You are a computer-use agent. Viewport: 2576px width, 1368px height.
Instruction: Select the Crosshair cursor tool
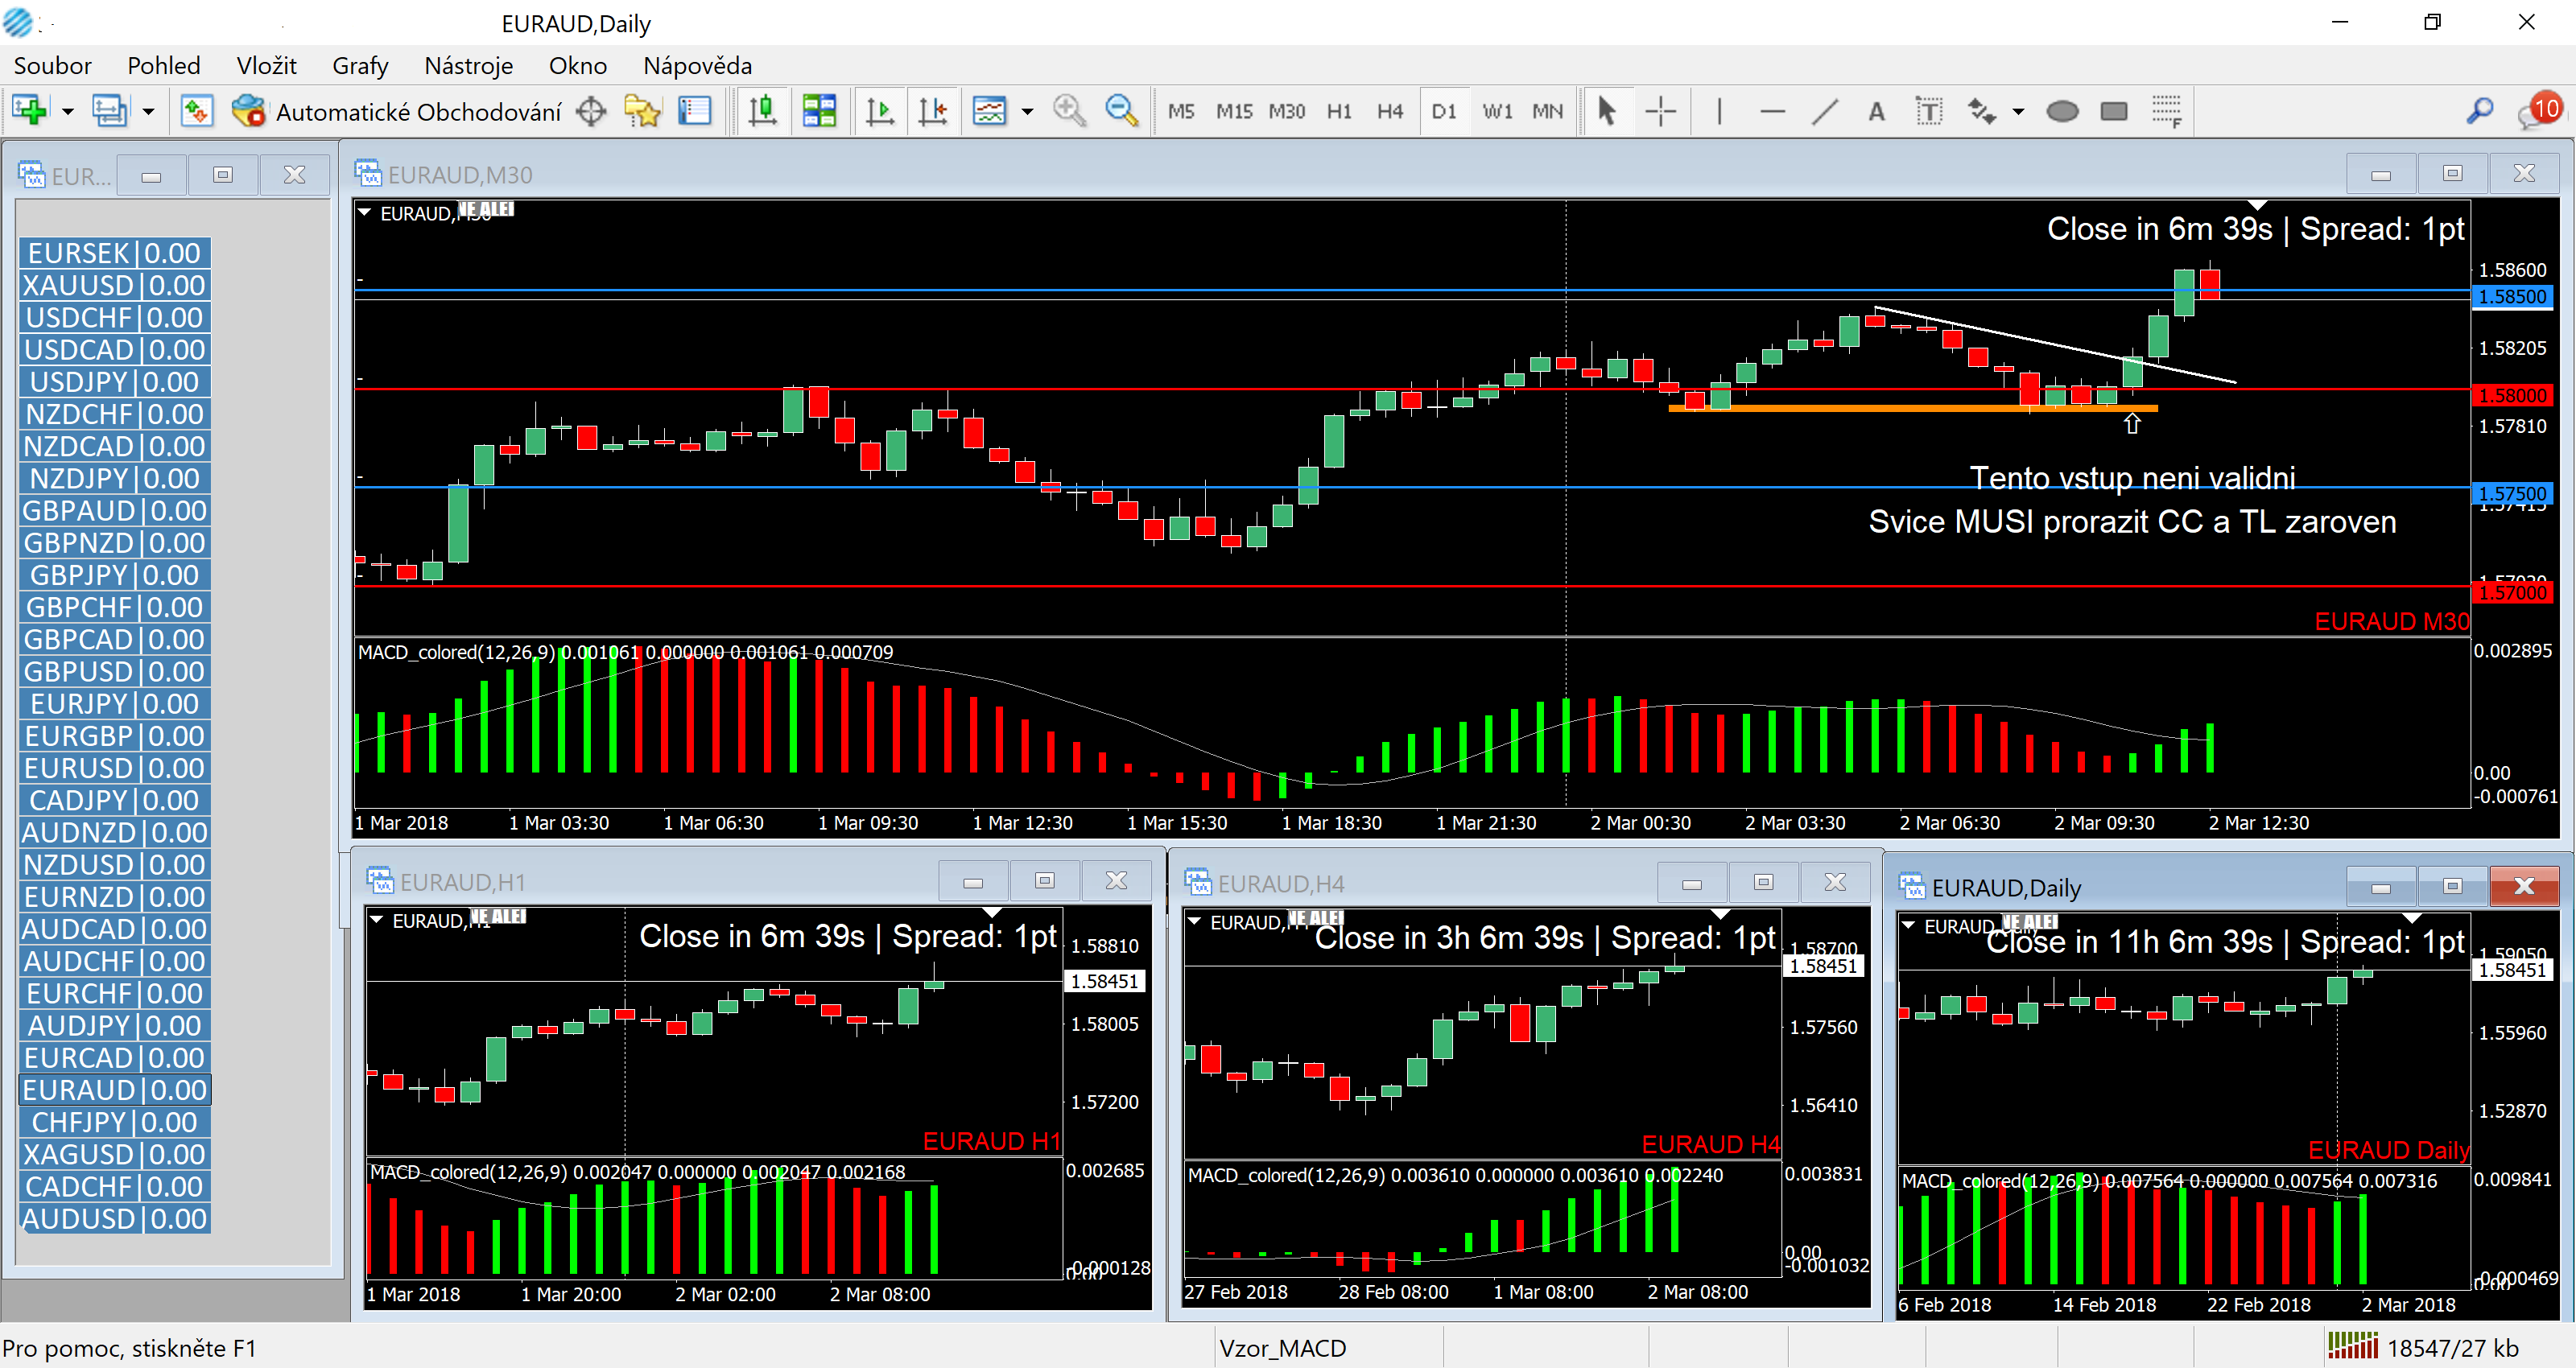pos(1660,111)
